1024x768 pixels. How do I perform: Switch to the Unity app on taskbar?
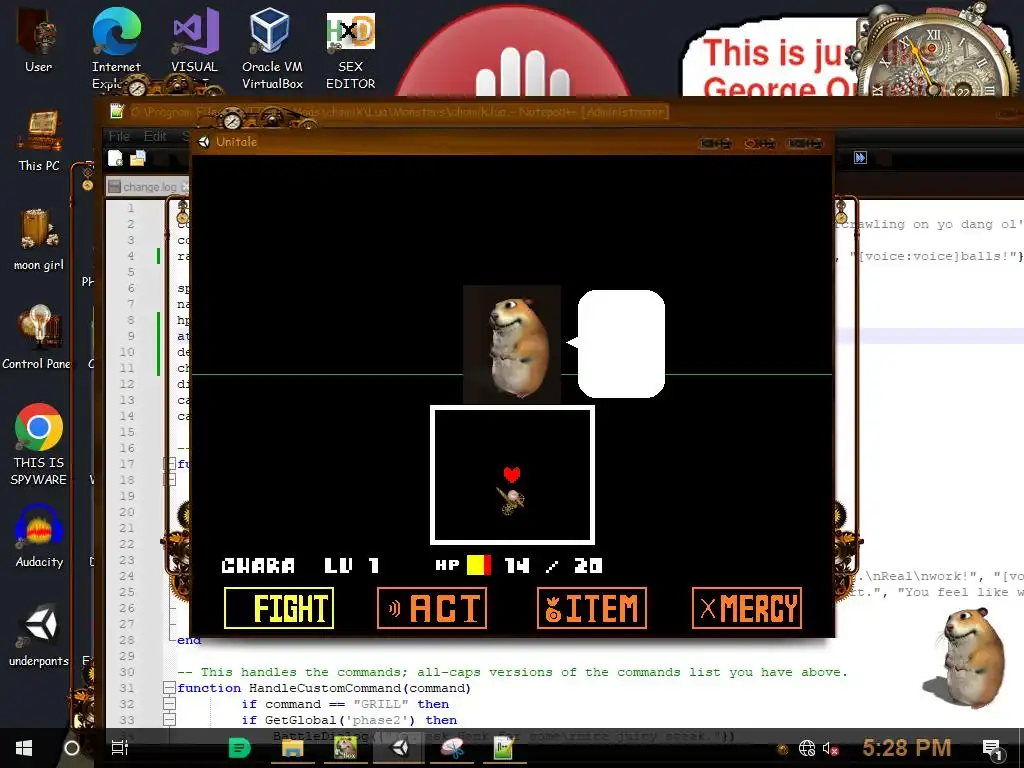click(399, 748)
